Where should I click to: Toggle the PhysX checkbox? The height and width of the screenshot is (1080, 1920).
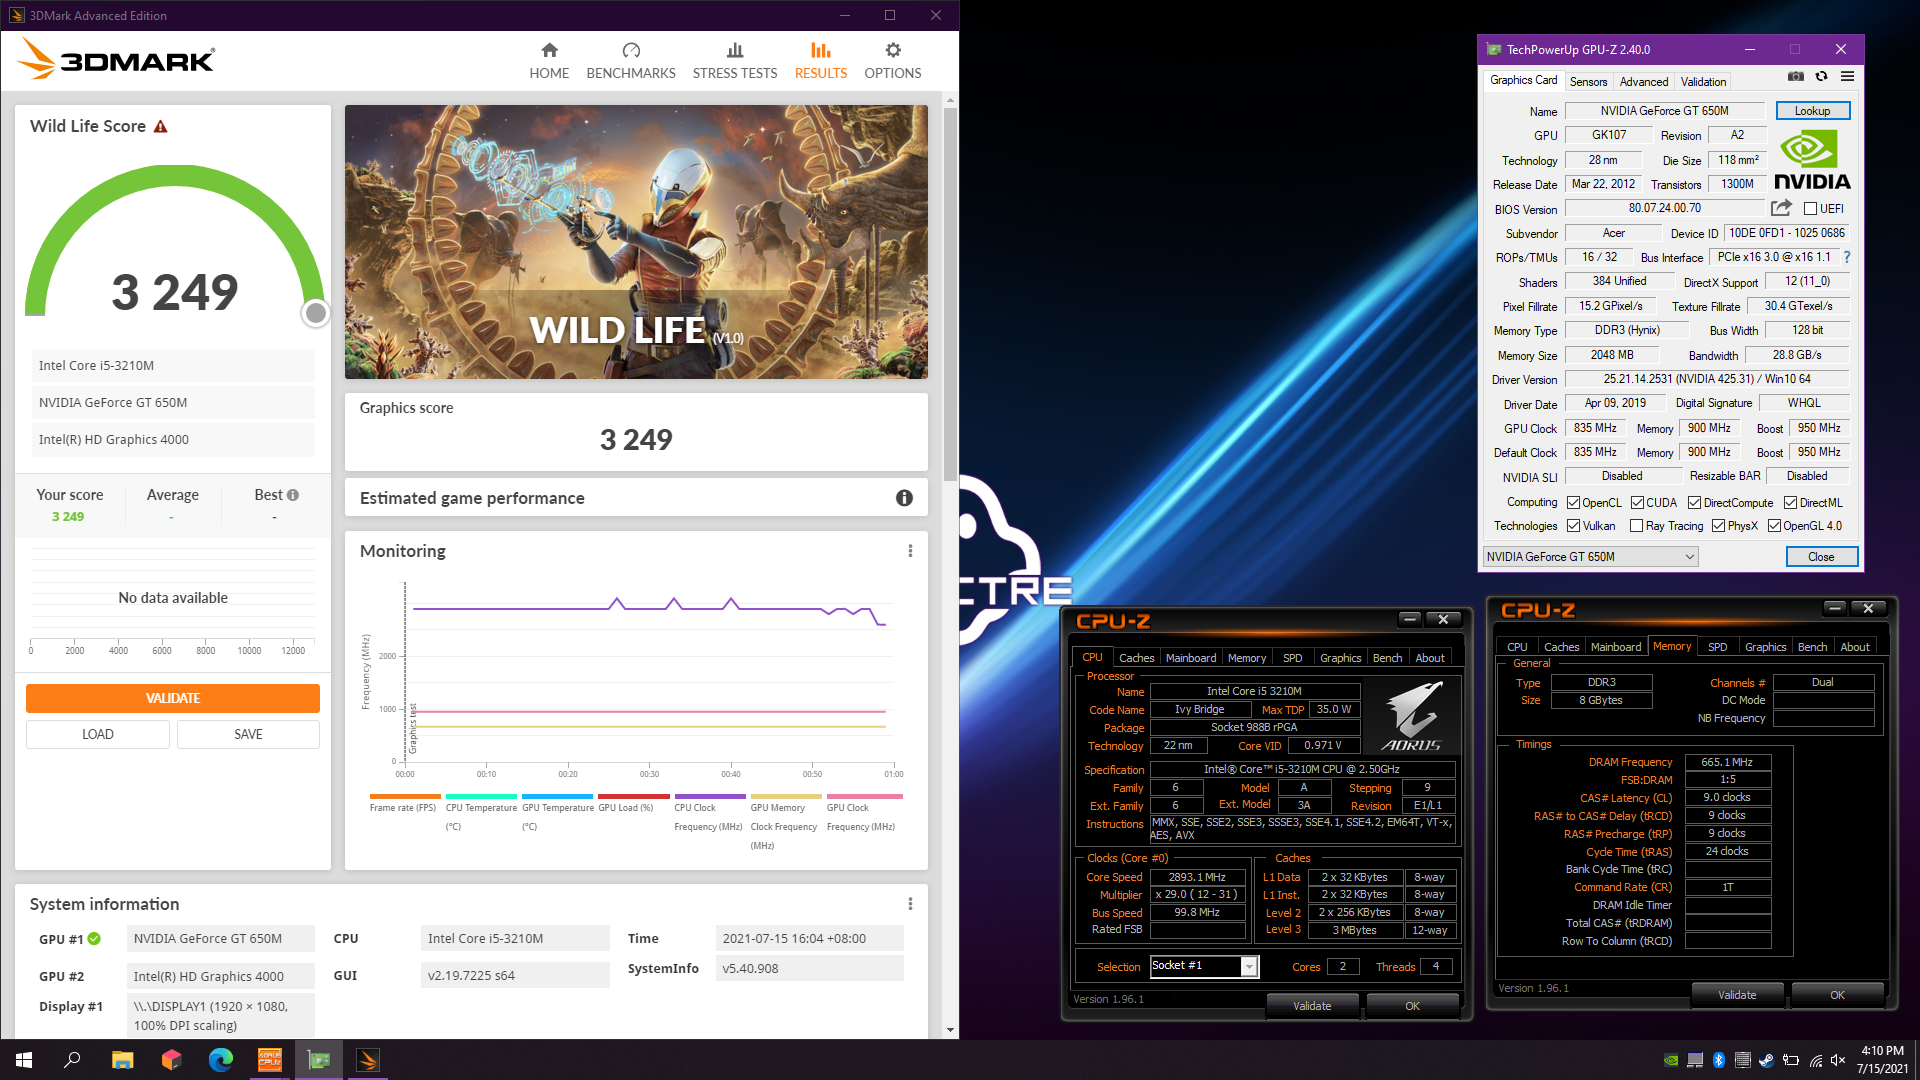tap(1718, 526)
